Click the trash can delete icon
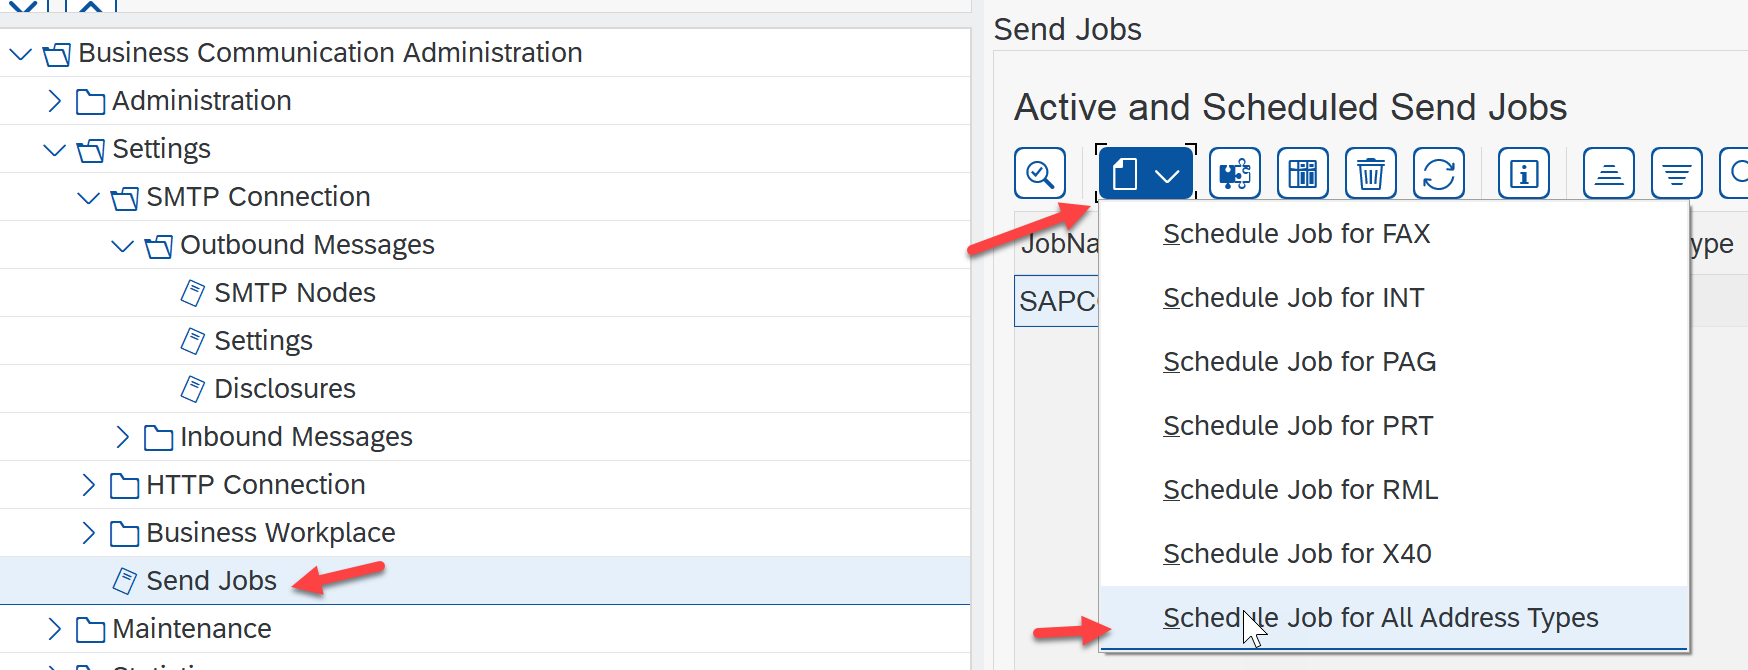Image resolution: width=1748 pixels, height=670 pixels. tap(1371, 174)
